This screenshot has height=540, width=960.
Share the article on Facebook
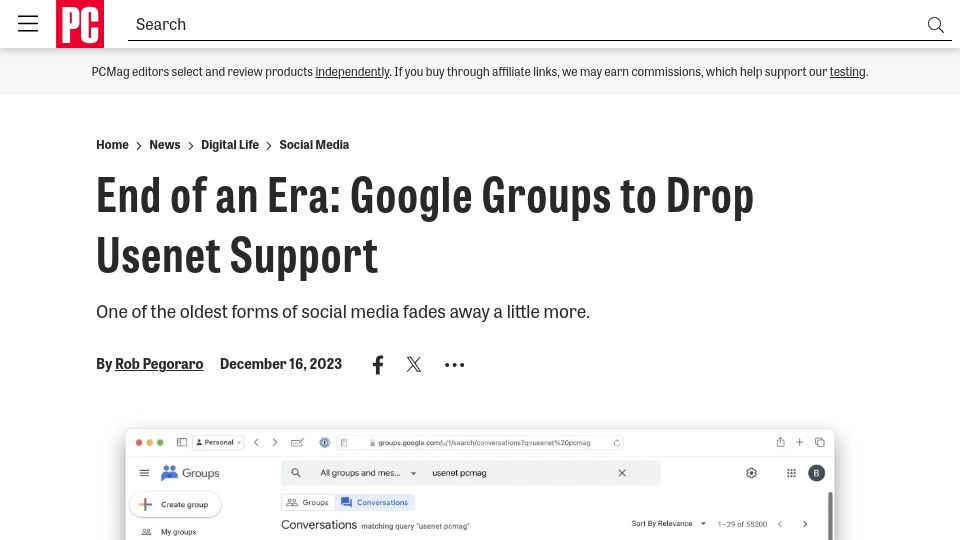coord(378,365)
